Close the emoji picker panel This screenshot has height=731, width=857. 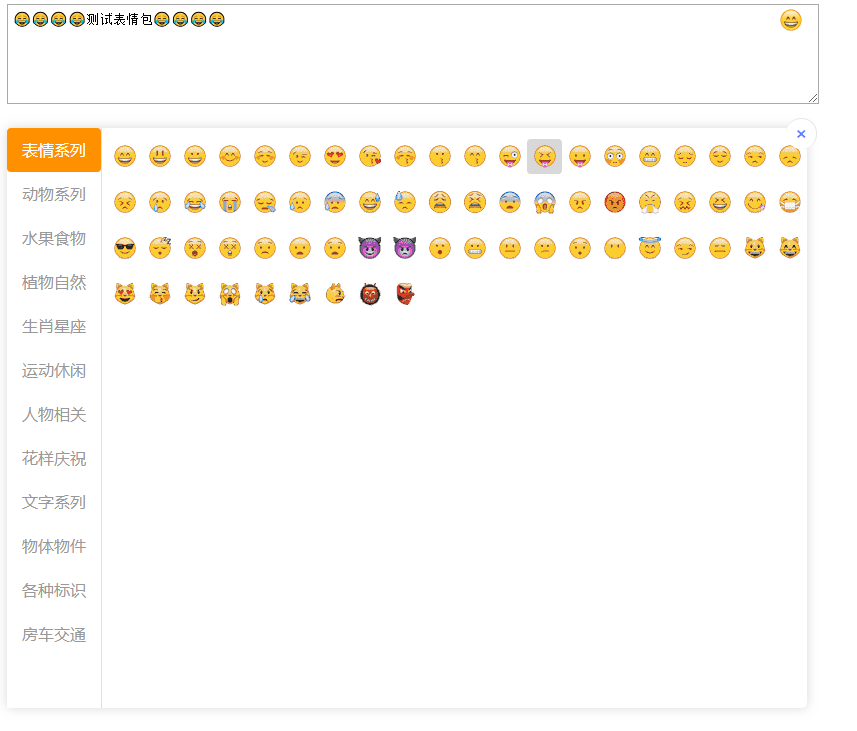point(801,133)
